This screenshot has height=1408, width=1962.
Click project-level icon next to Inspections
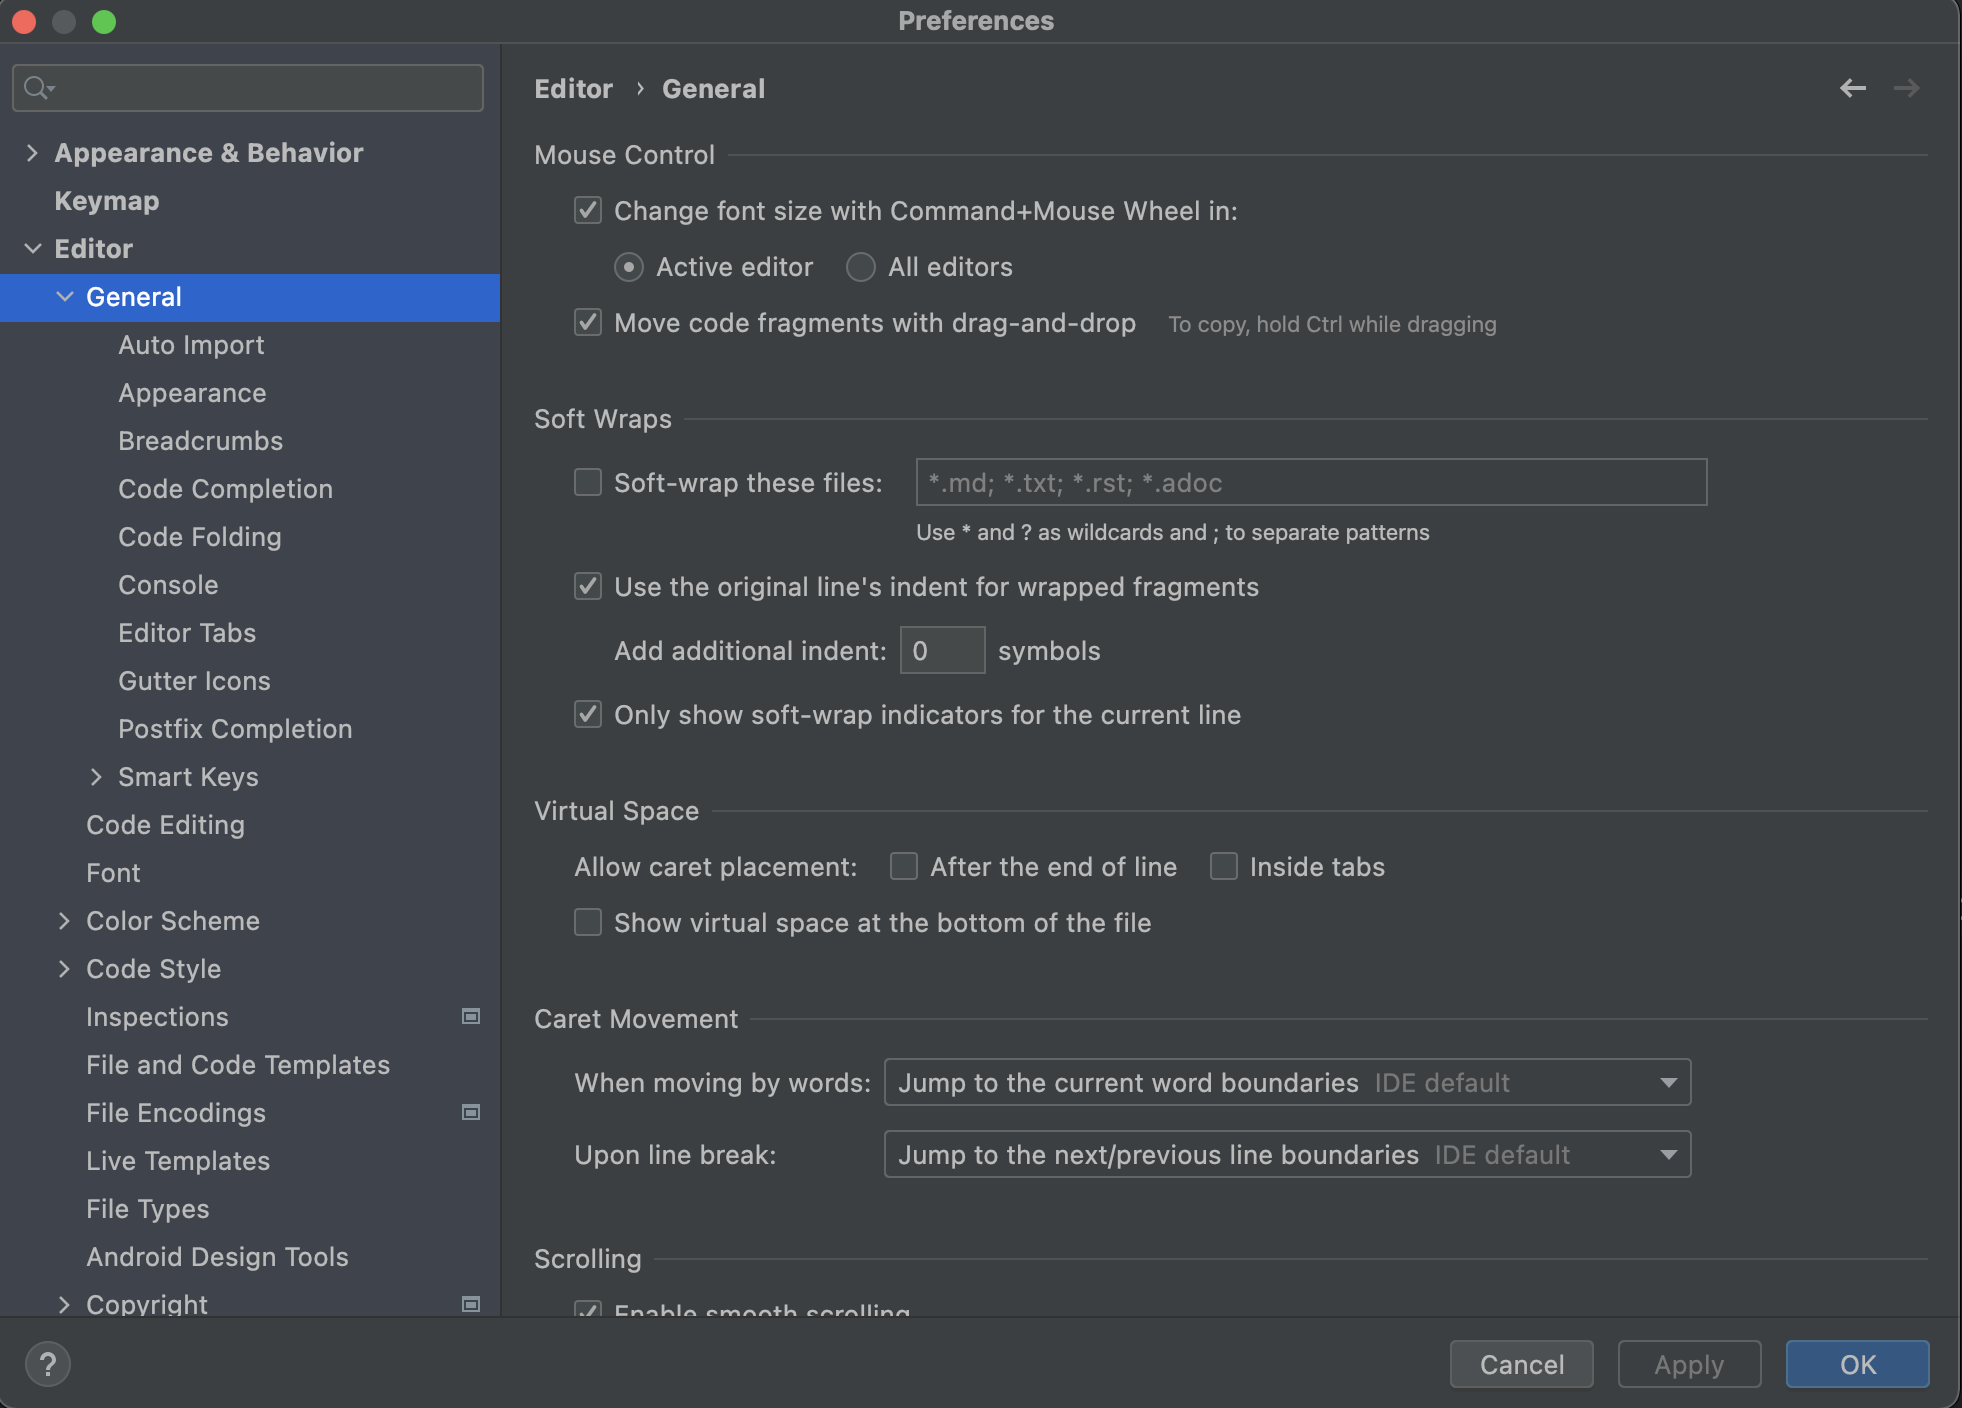click(471, 1017)
